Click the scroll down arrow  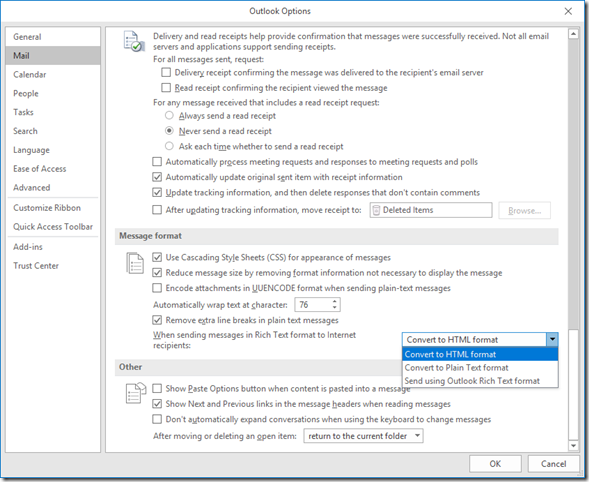click(573, 446)
